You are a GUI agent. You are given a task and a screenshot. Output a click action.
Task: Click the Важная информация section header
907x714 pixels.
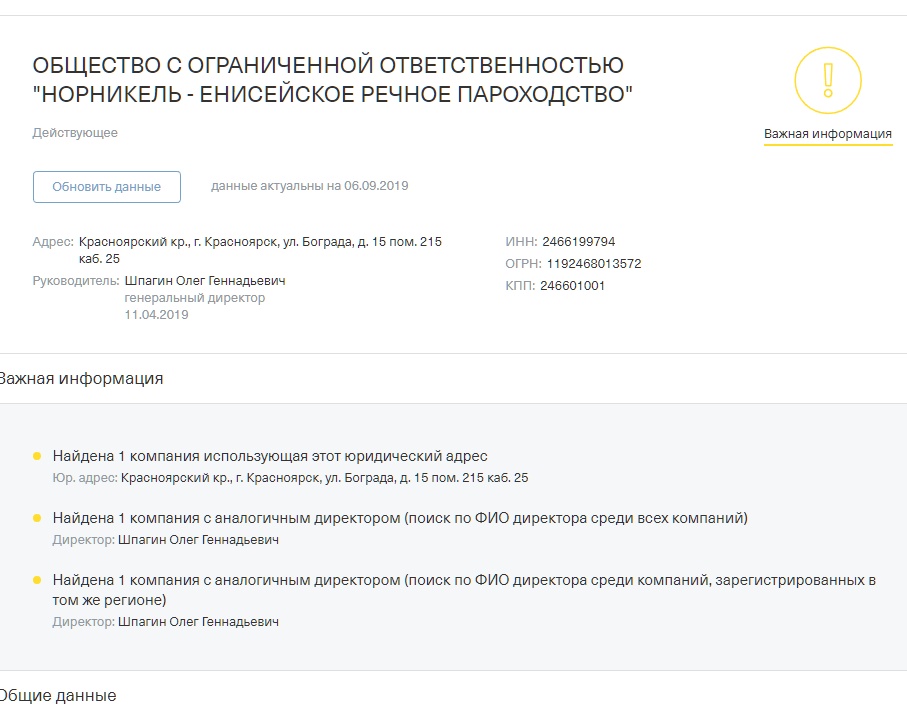point(81,378)
